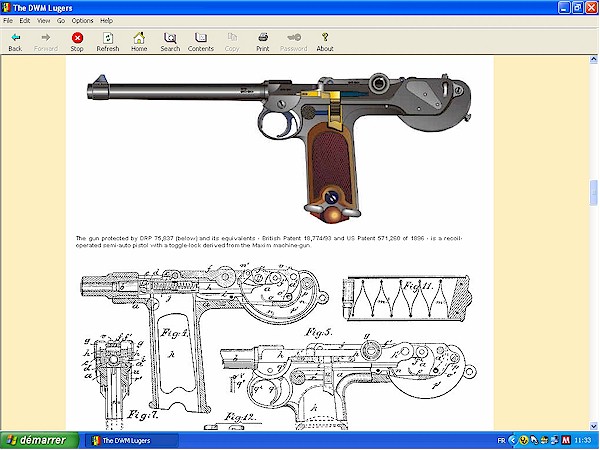Screen dimensions: 600x450
Task: Stop loading with the red Stop icon
Action: coord(77,38)
